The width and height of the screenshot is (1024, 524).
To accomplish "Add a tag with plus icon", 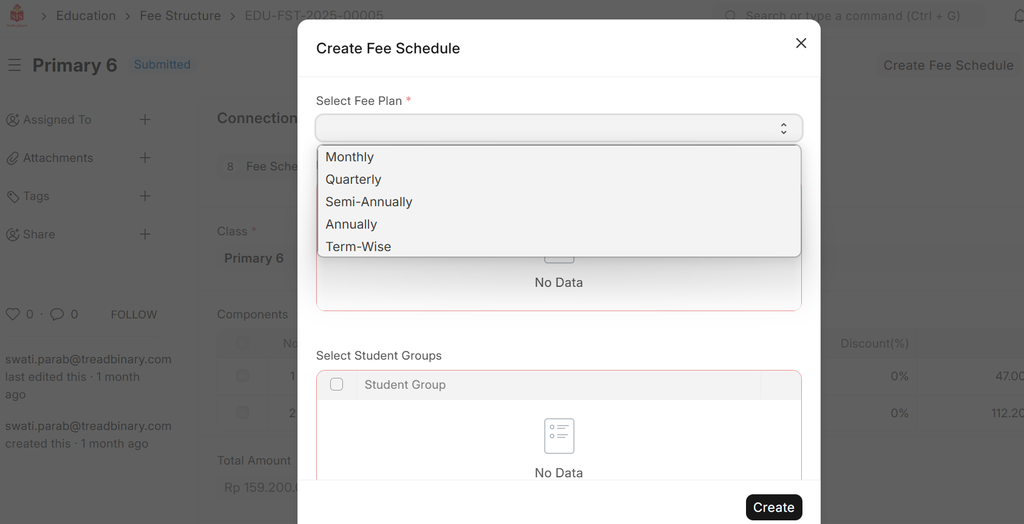I will (145, 196).
